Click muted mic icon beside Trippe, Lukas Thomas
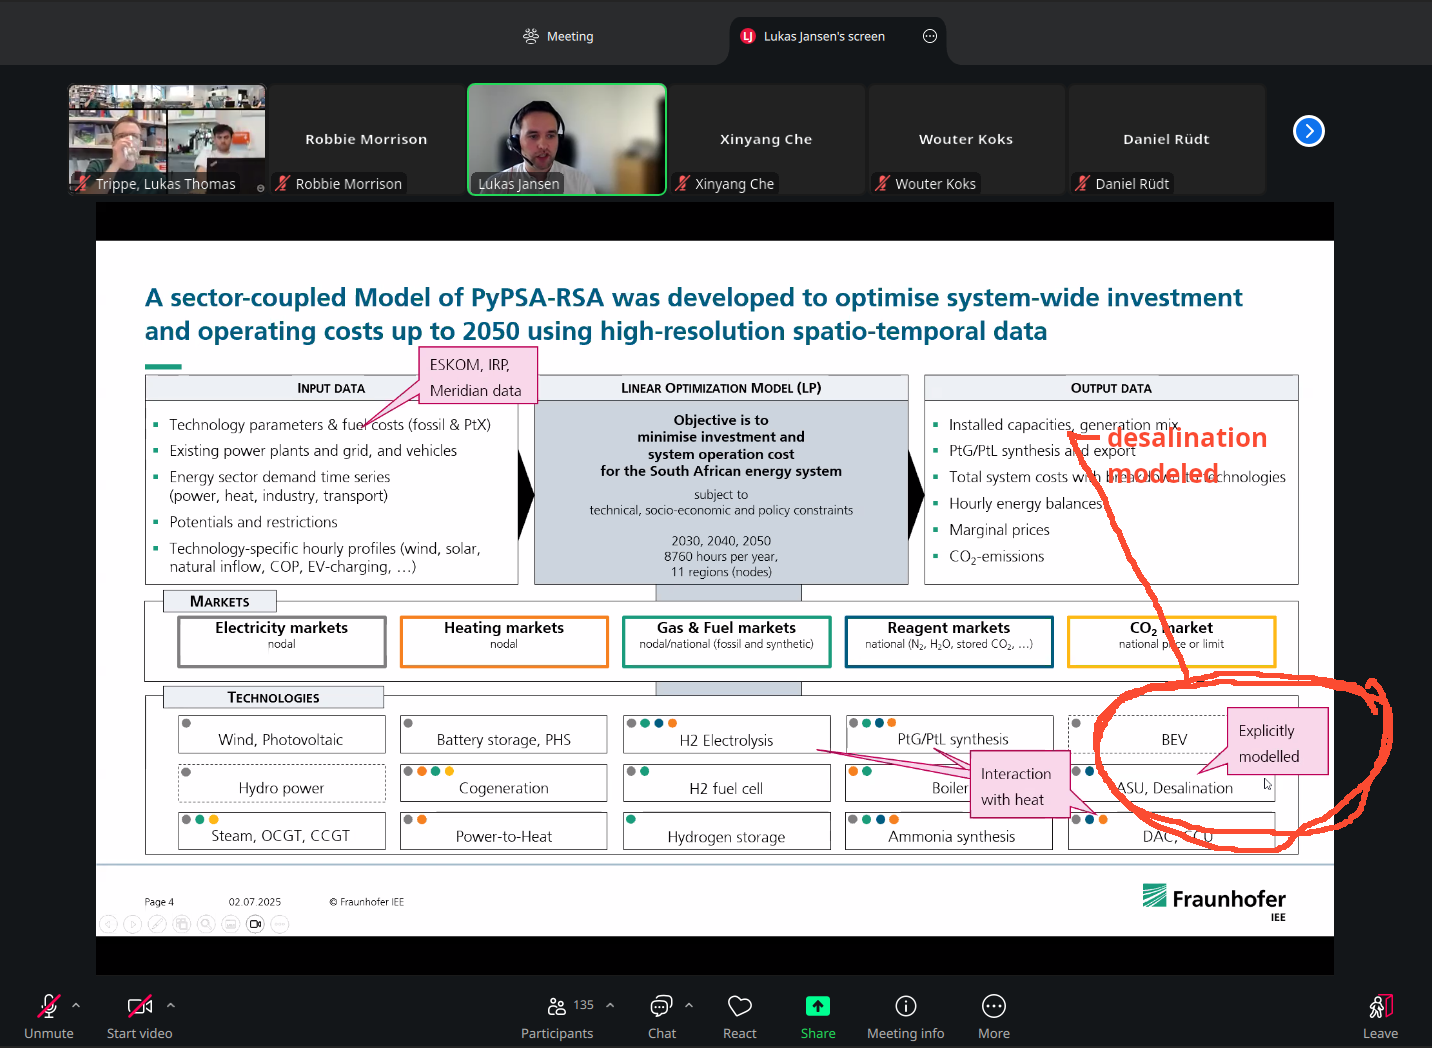Screen dimensions: 1432x1048 point(83,183)
